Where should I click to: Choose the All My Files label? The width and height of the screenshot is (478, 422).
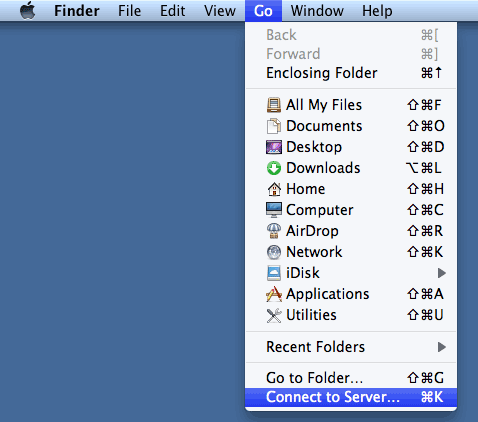pos(324,105)
